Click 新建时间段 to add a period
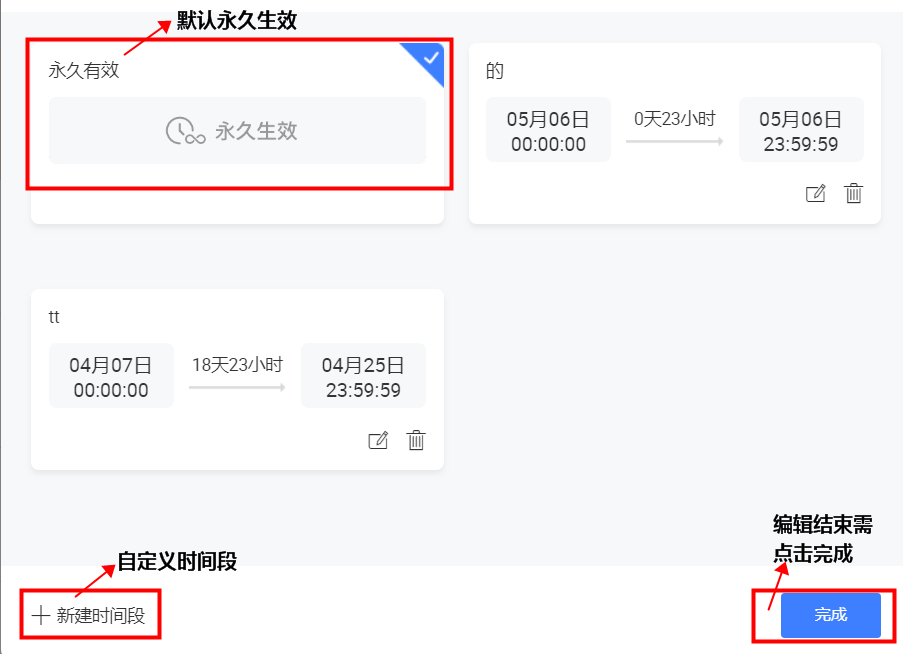Viewport: 903px width, 654px height. pyautogui.click(x=89, y=615)
